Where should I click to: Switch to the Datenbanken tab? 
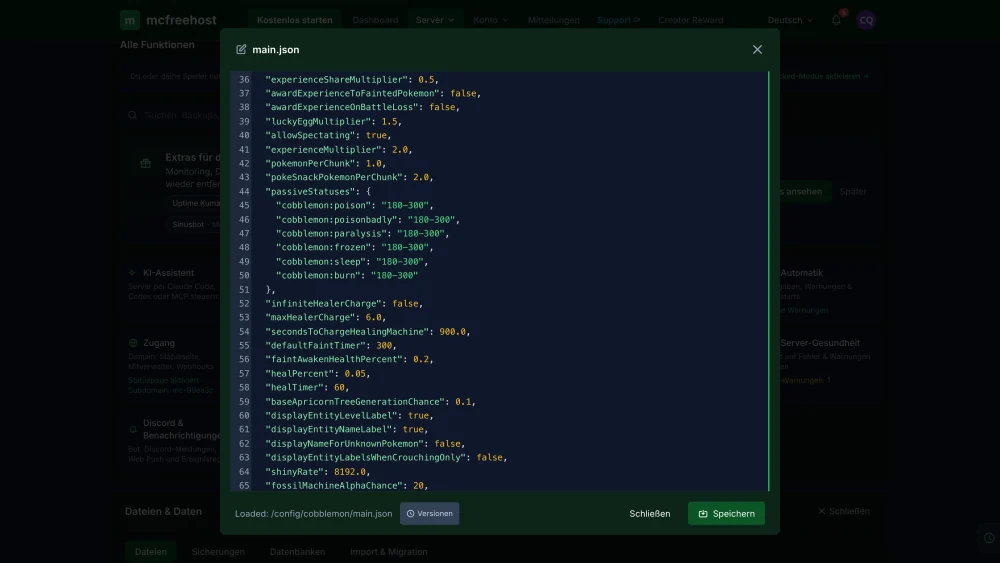tap(297, 552)
